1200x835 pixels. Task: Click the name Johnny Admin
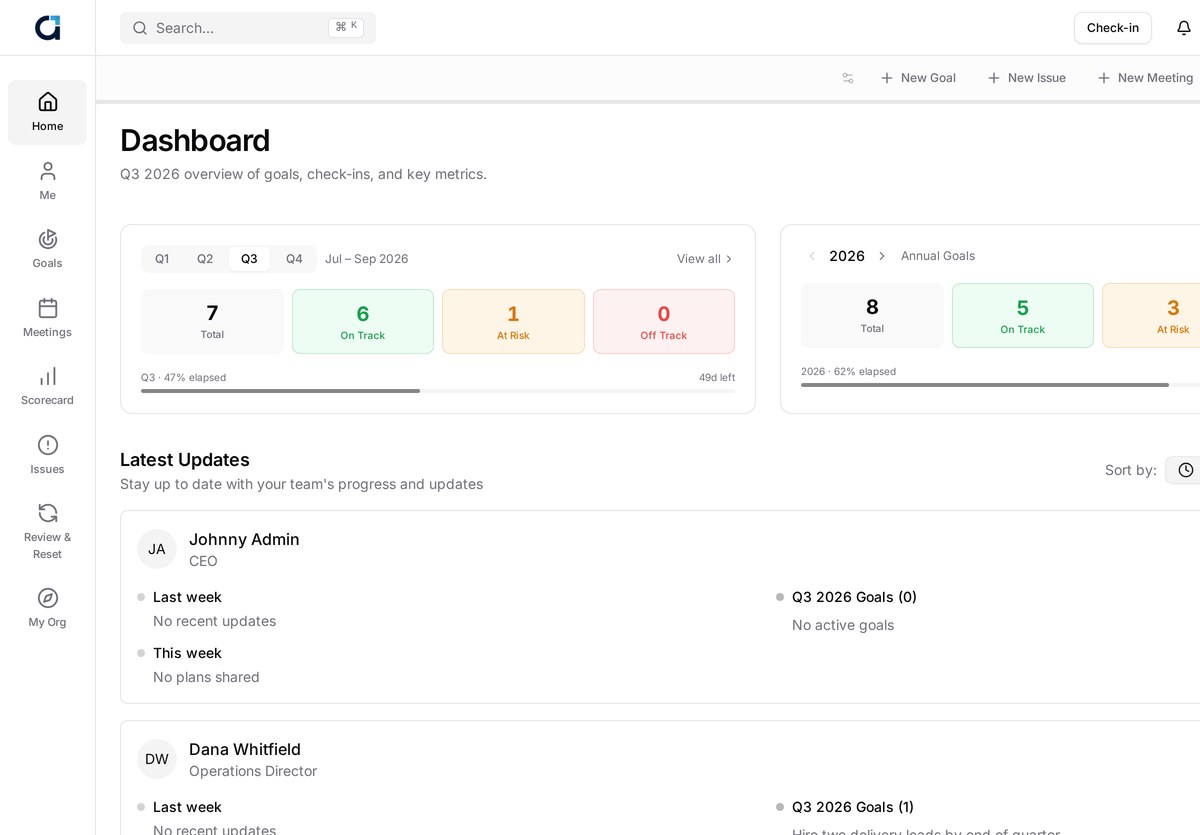pos(244,539)
